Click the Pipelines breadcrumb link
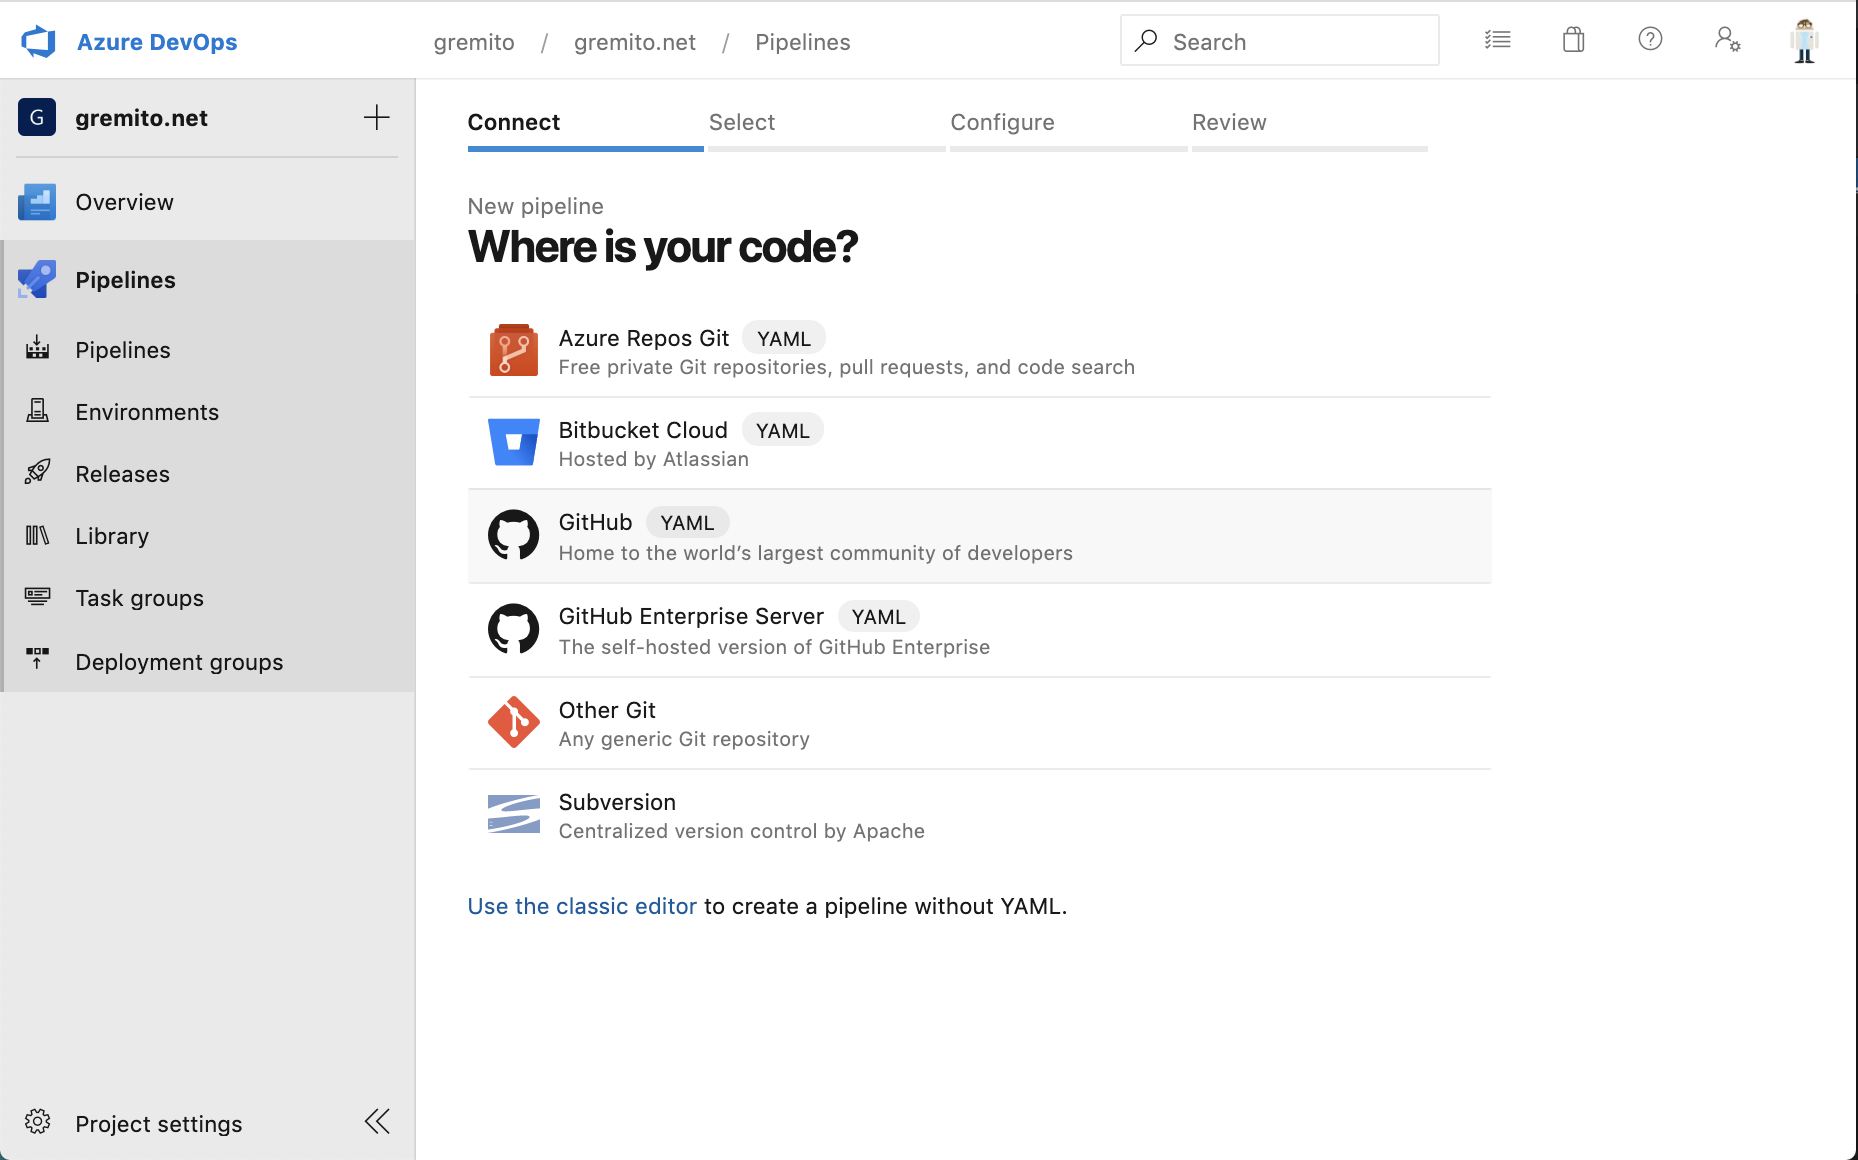The image size is (1858, 1160). point(803,42)
